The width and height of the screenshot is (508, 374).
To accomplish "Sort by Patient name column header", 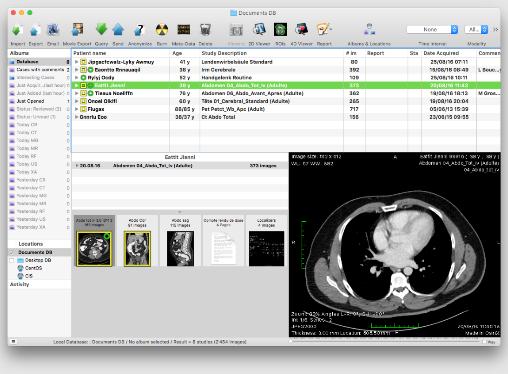I will coord(121,53).
